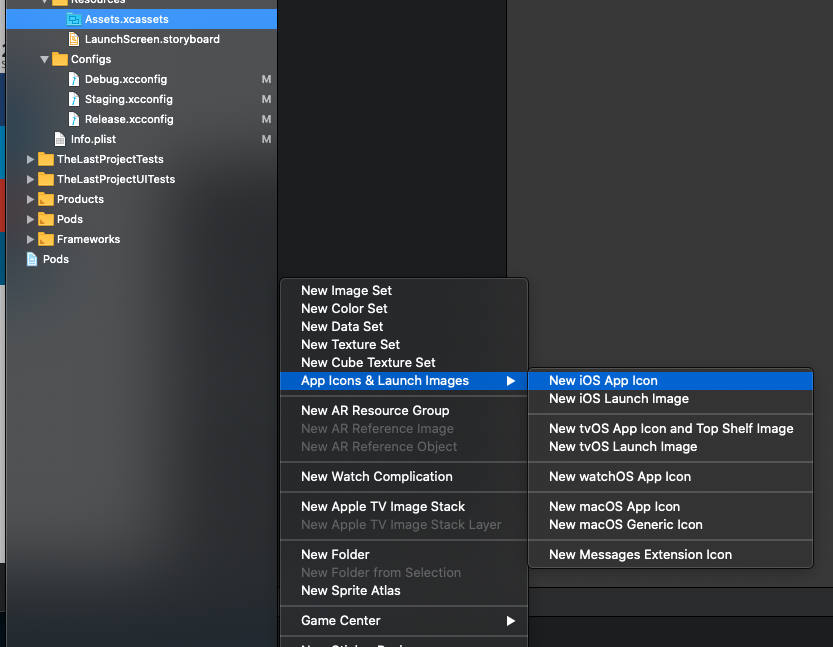This screenshot has width=833, height=647.
Task: Collapse the Configs group
Action: point(45,59)
